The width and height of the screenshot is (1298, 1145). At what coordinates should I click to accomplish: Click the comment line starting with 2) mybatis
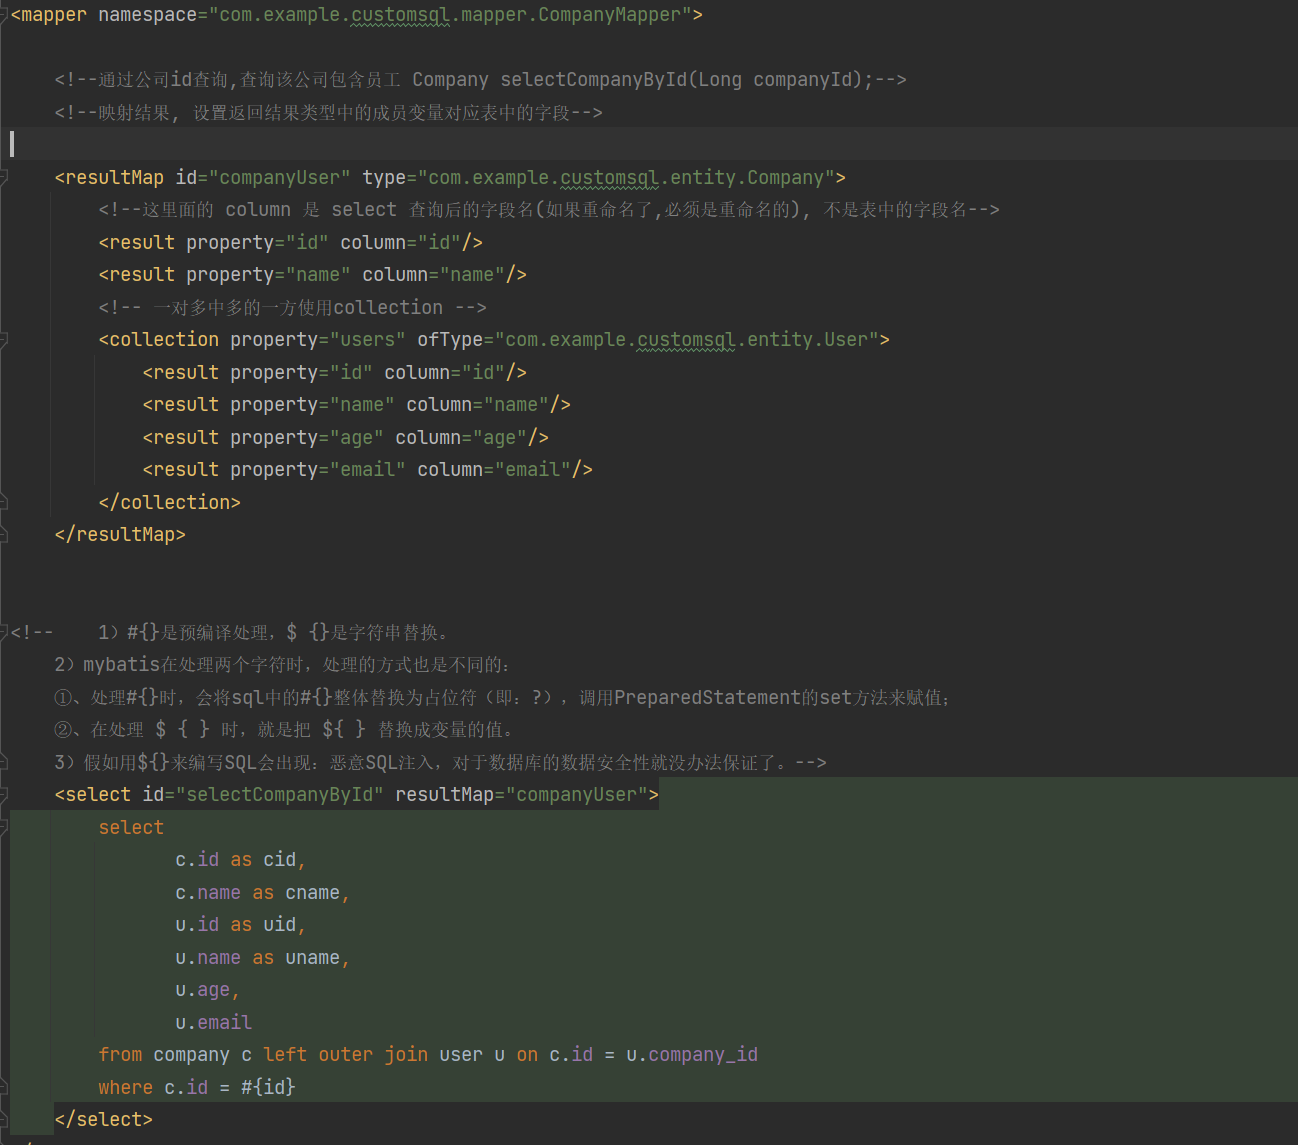coord(282,665)
